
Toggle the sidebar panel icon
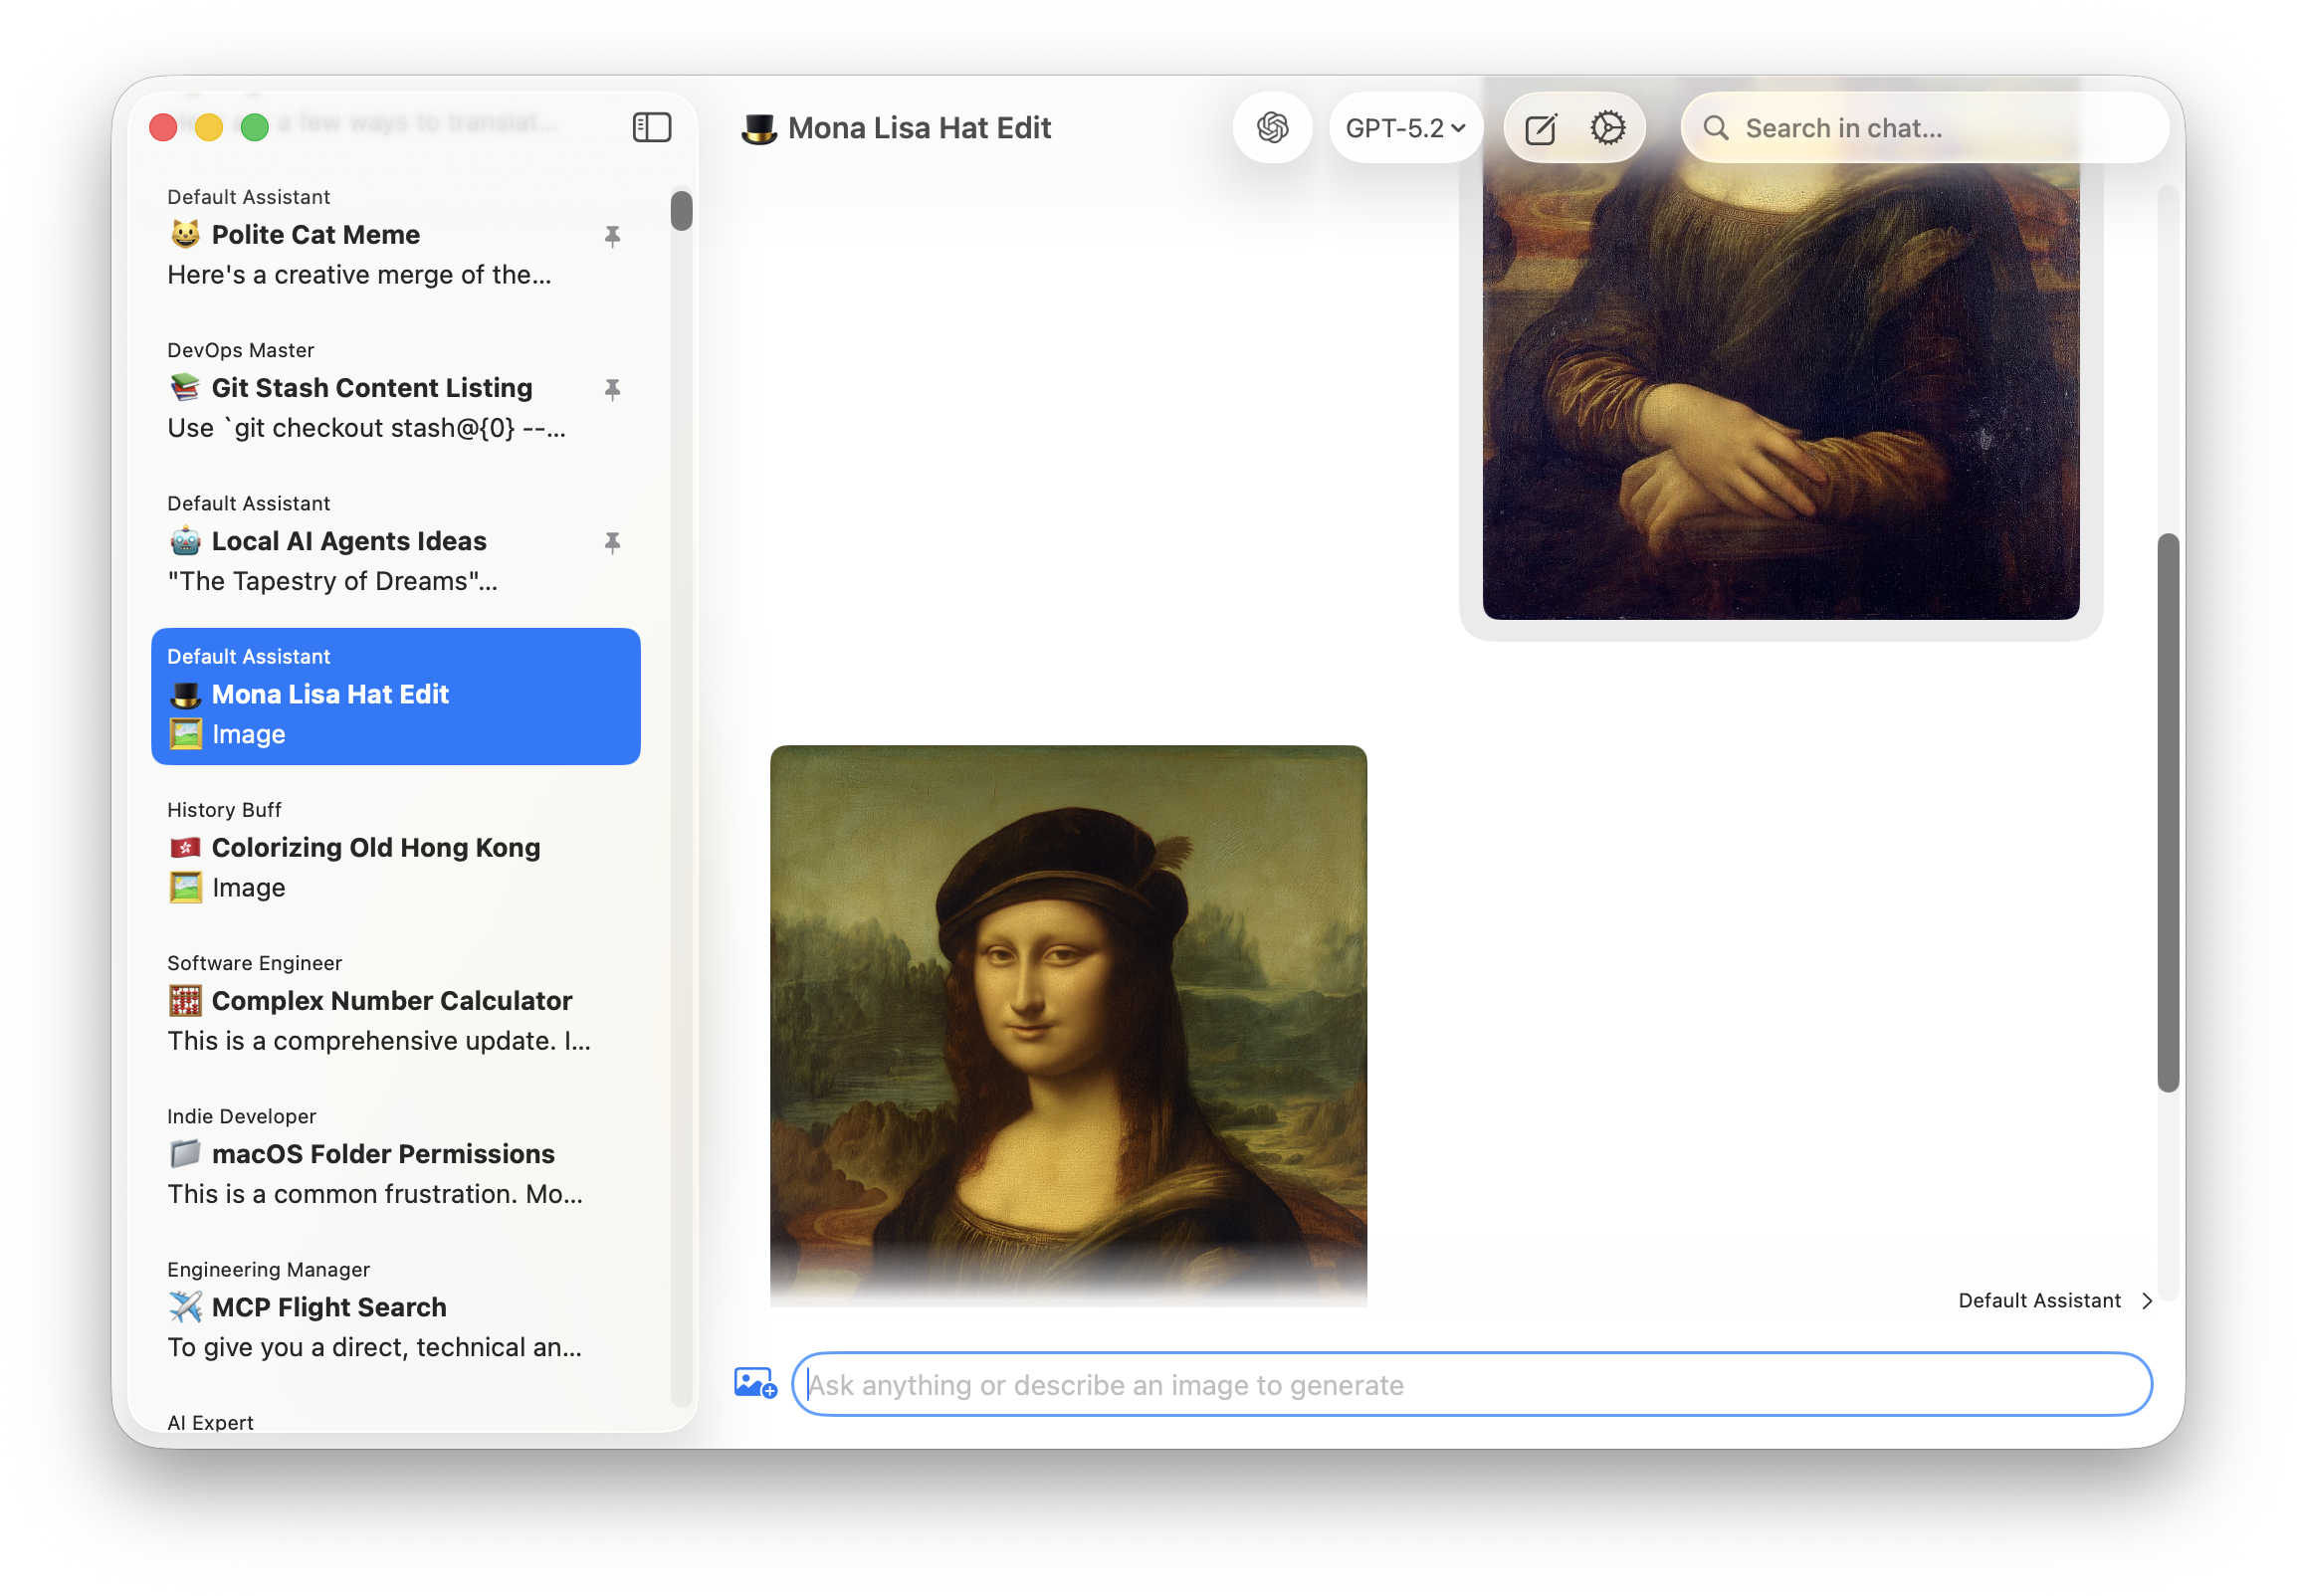point(651,127)
